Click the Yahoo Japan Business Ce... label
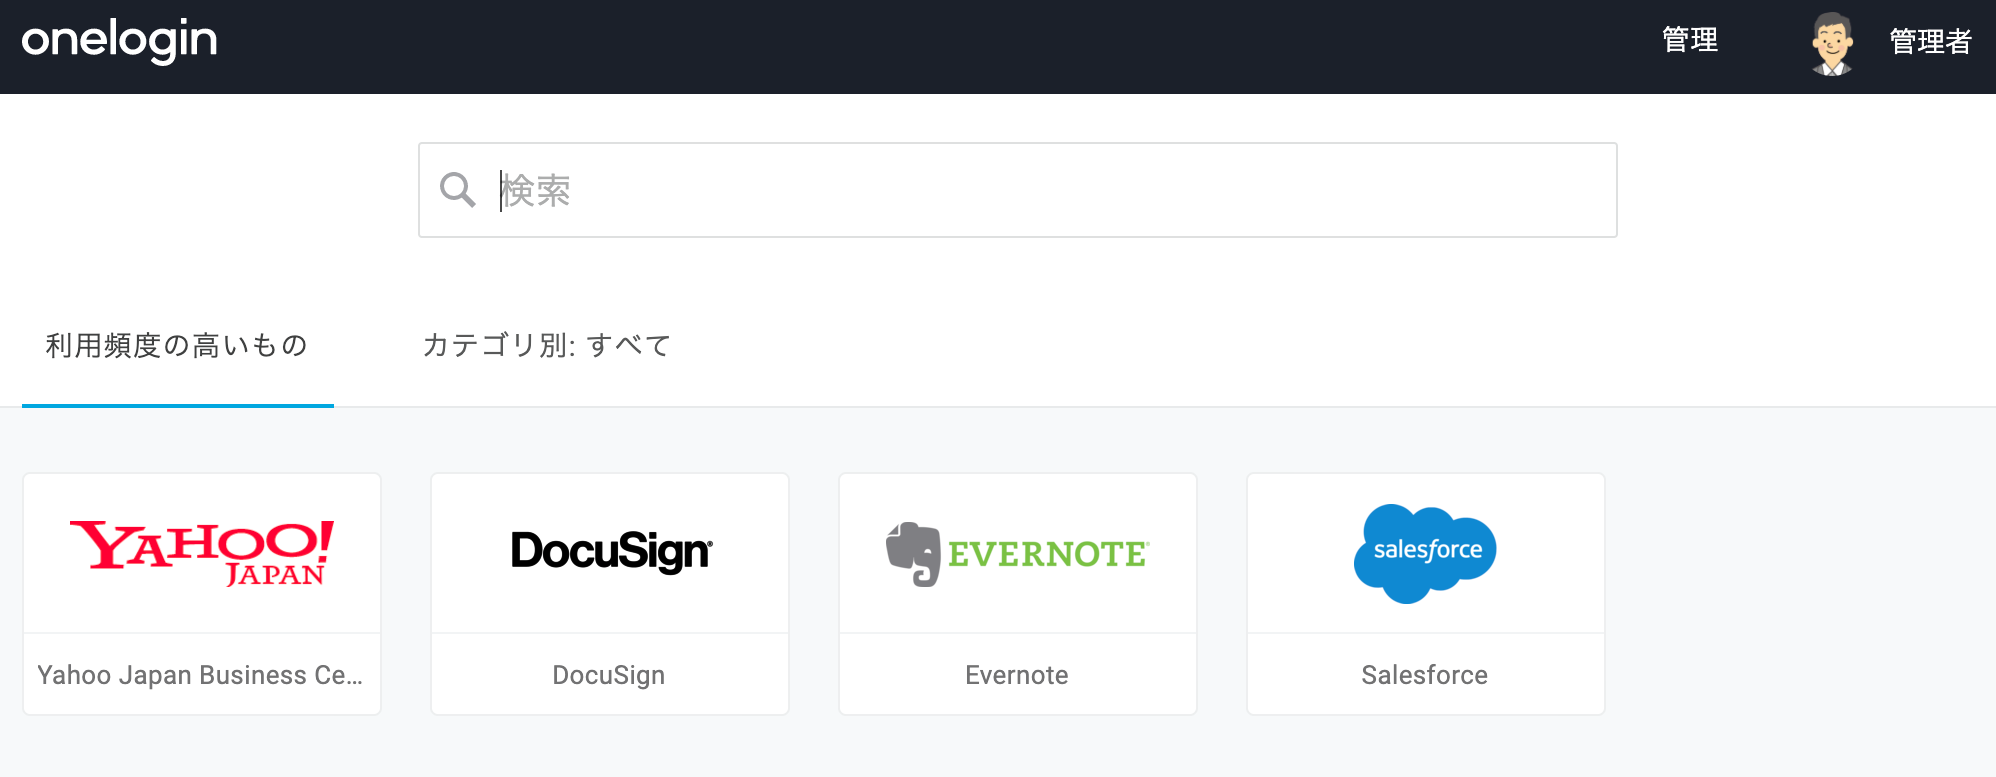 coord(200,675)
